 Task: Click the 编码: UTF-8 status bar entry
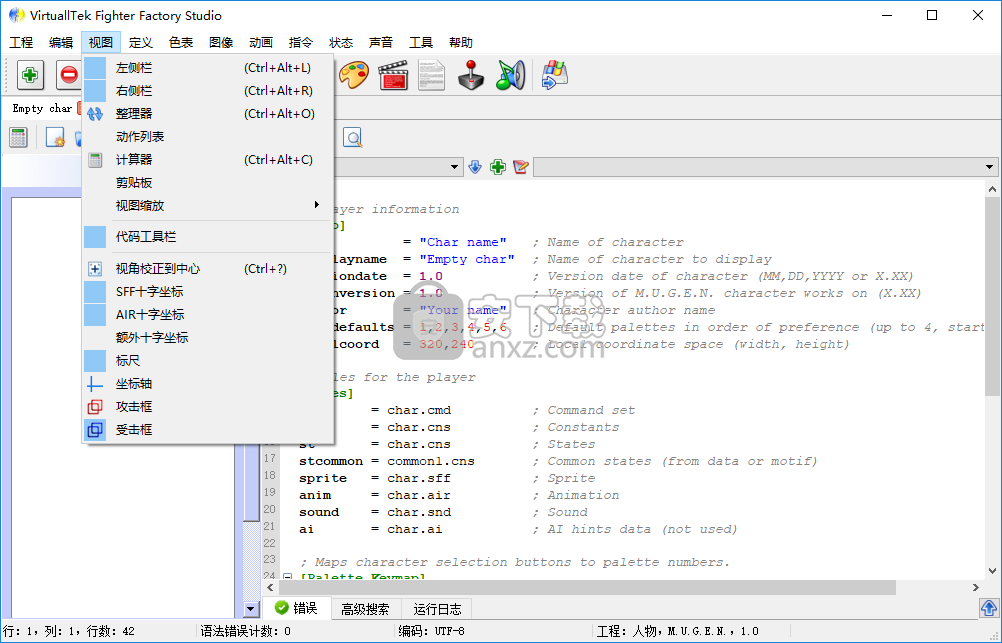click(431, 631)
